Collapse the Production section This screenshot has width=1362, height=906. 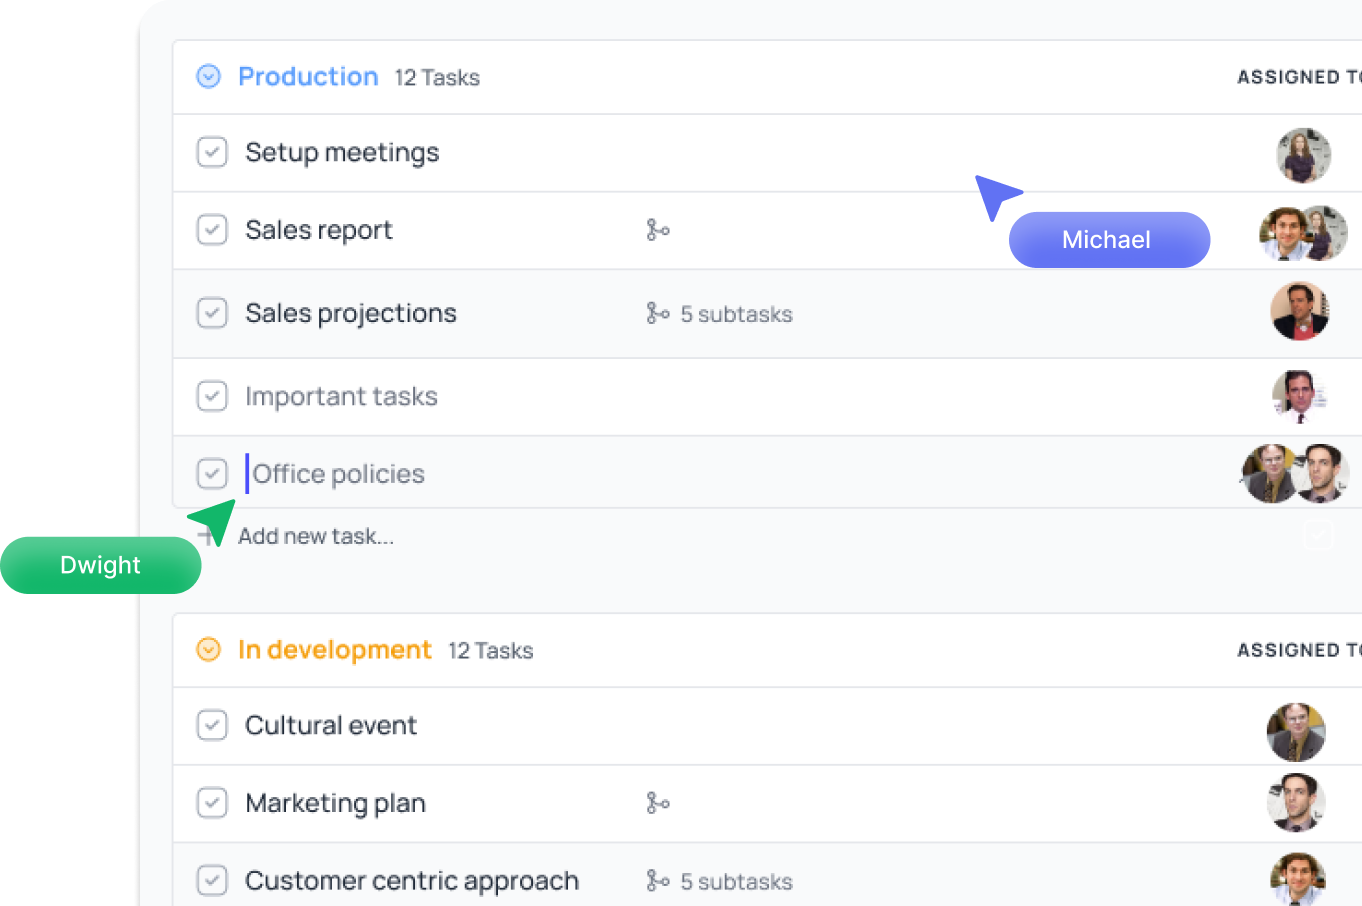tap(208, 77)
